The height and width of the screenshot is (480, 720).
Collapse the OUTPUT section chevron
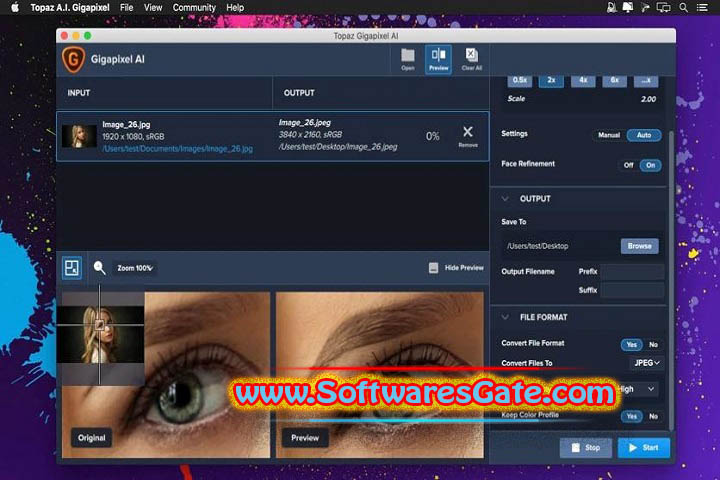pos(505,199)
